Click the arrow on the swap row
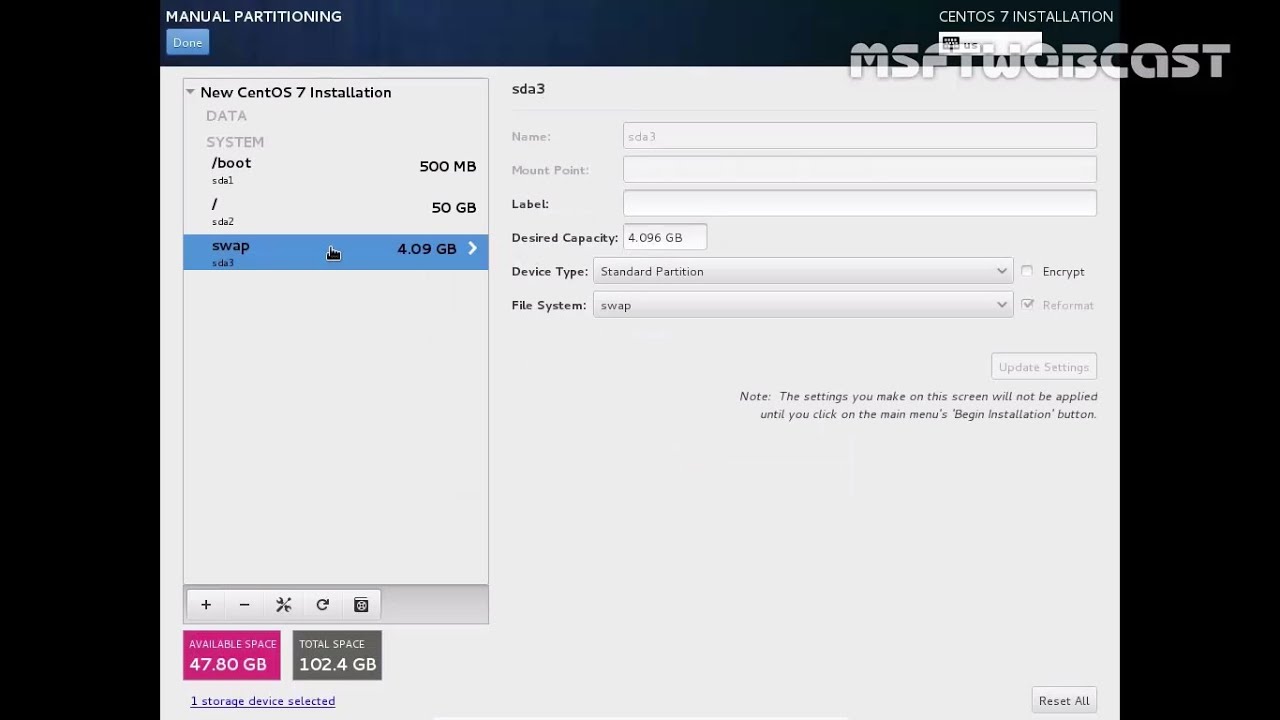Image resolution: width=1280 pixels, height=720 pixels. pos(472,248)
